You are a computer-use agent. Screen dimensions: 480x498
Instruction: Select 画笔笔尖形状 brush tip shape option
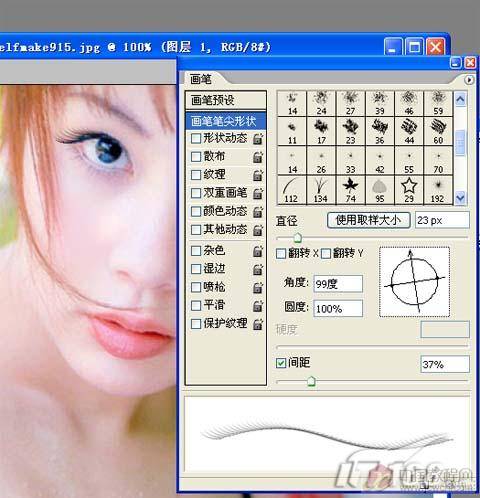tap(226, 121)
